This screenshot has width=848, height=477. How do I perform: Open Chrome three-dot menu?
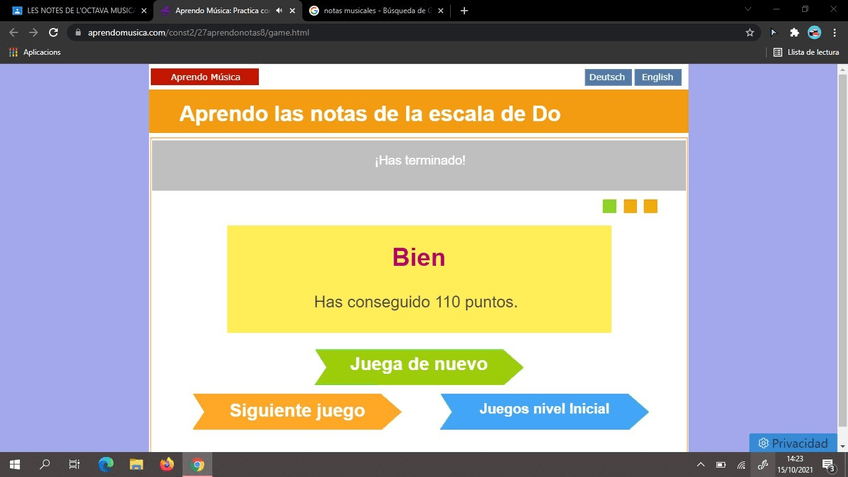click(834, 32)
